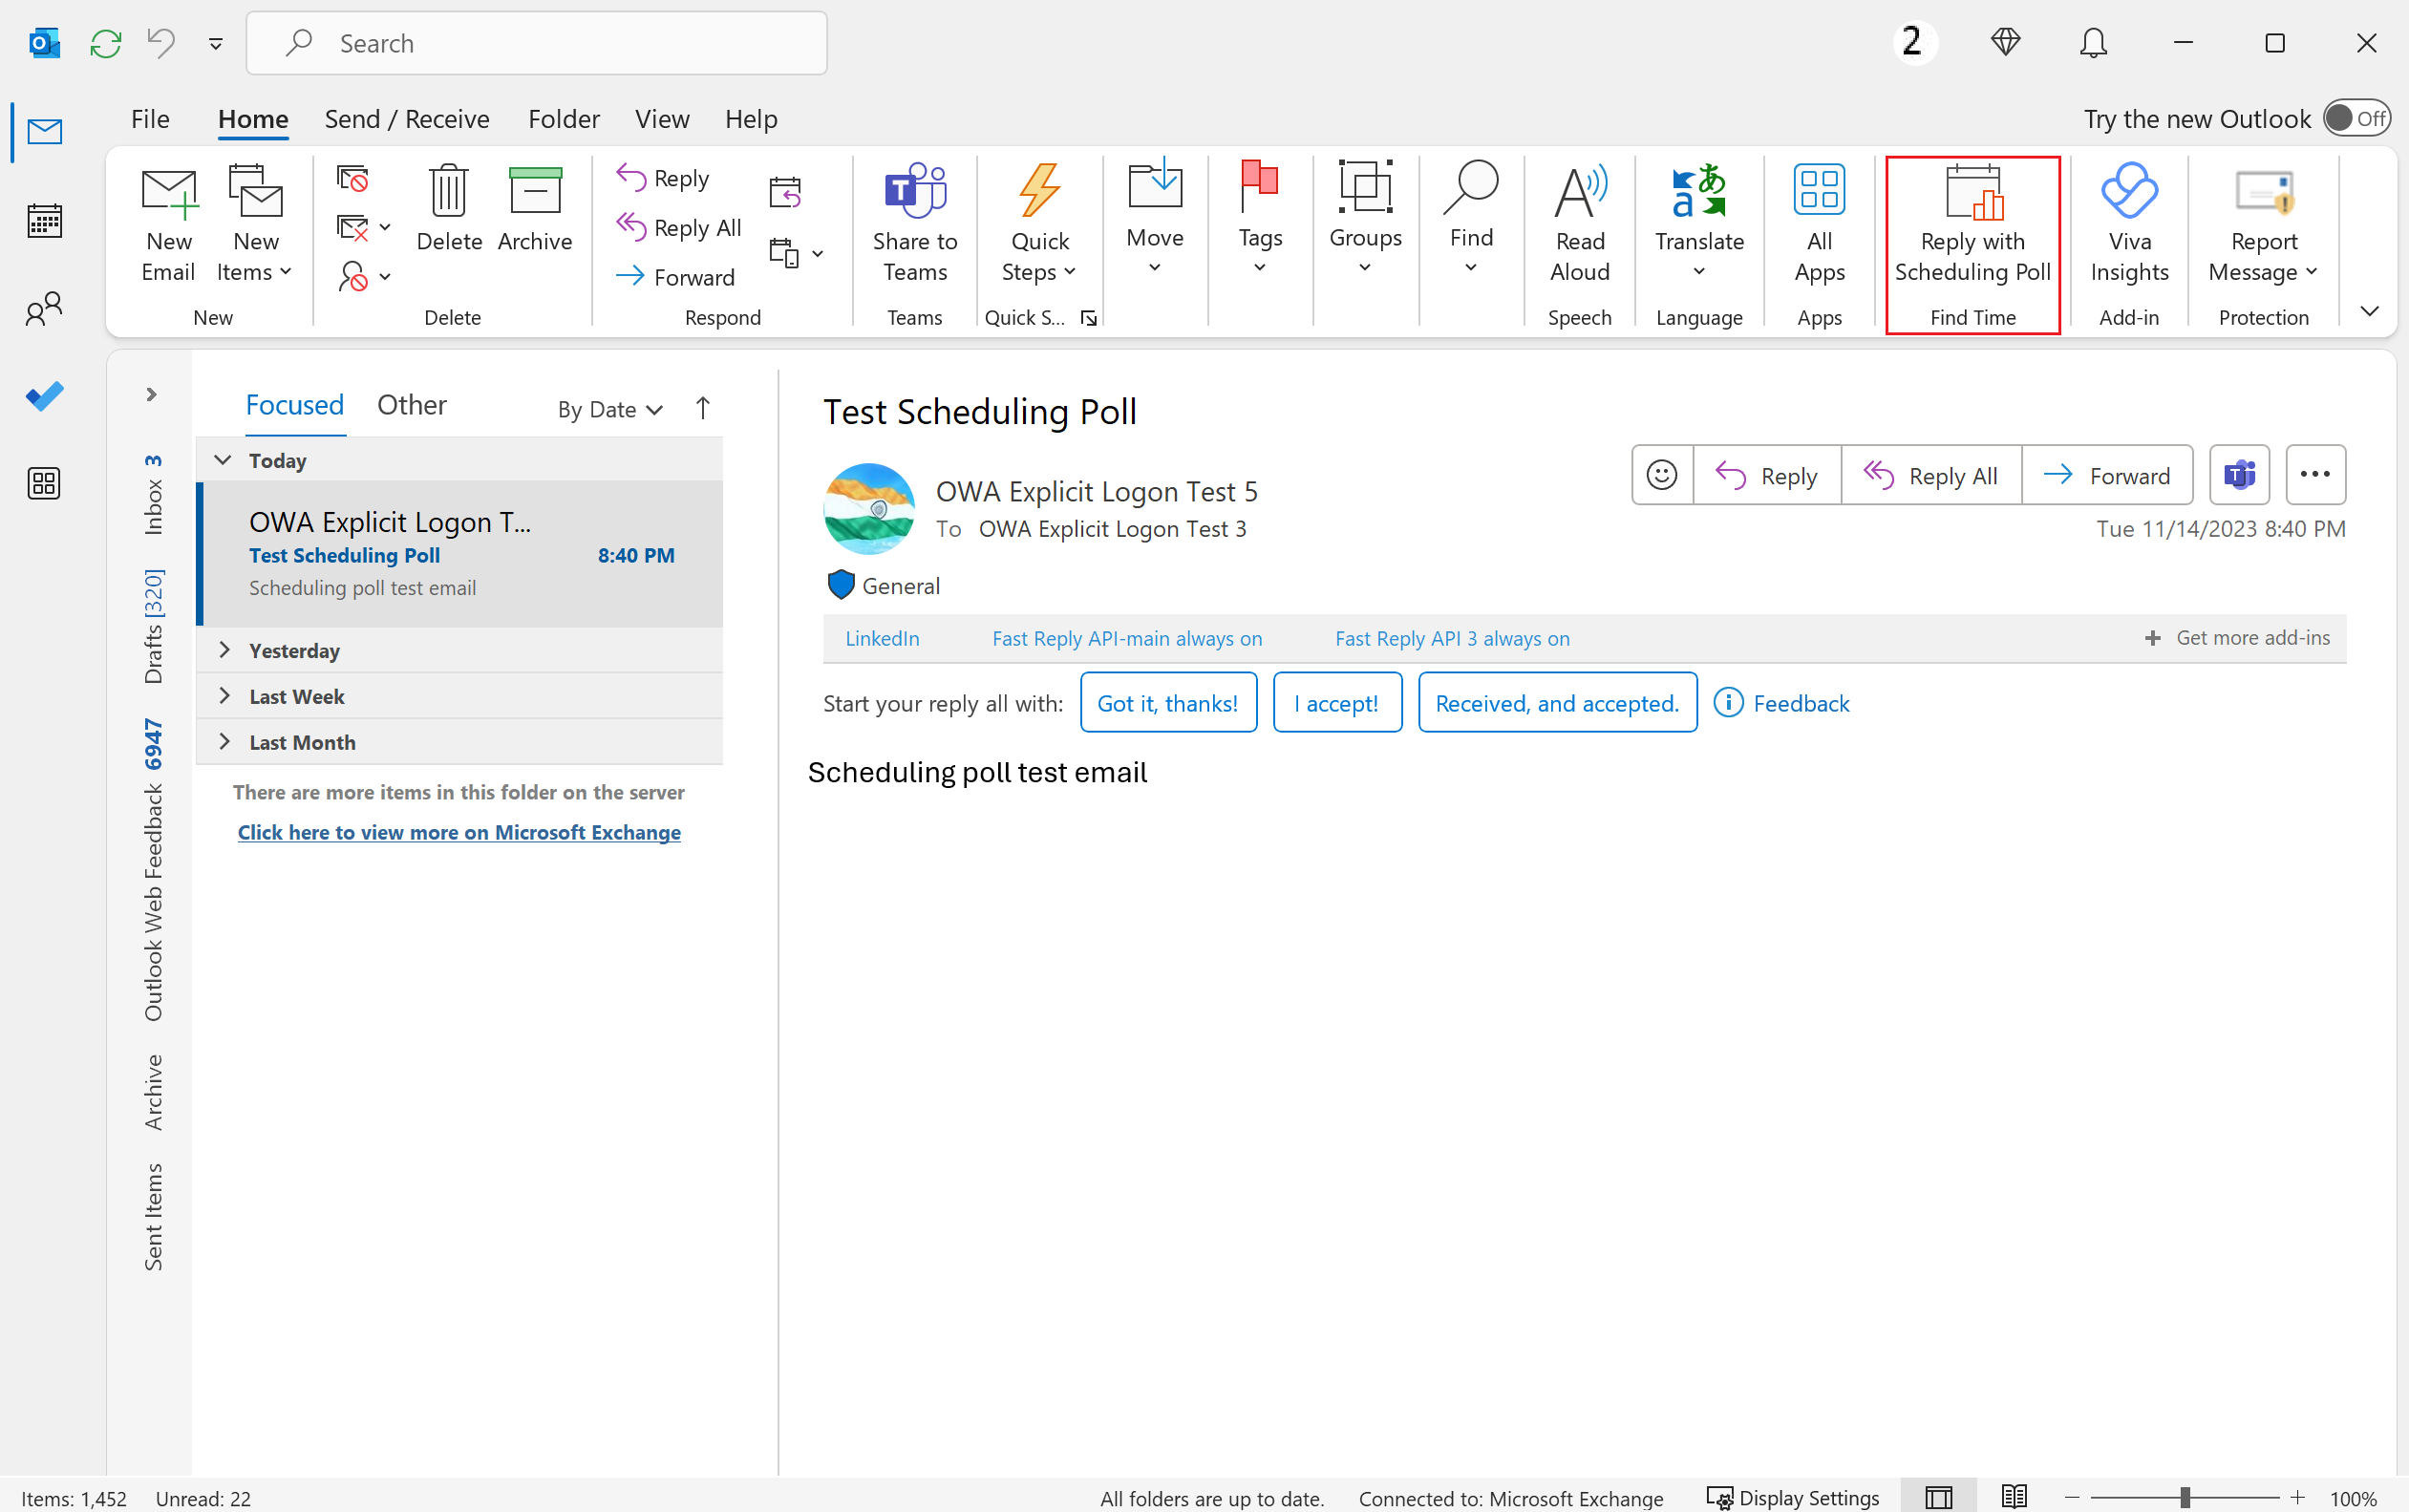This screenshot has height=1512, width=2409.
Task: Switch to the Other inbox tab
Action: 410,402
